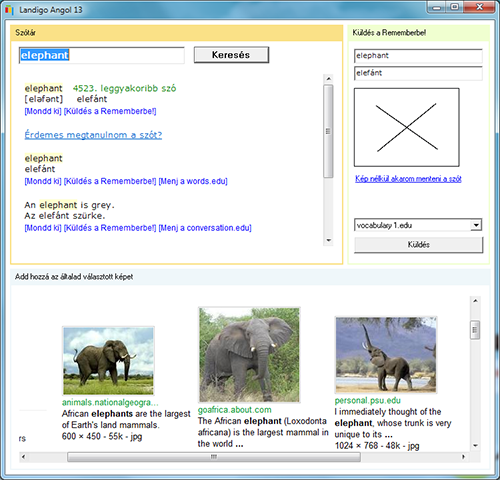
Task: Open the vocabulary 1.edu dropdown
Action: pos(476,225)
